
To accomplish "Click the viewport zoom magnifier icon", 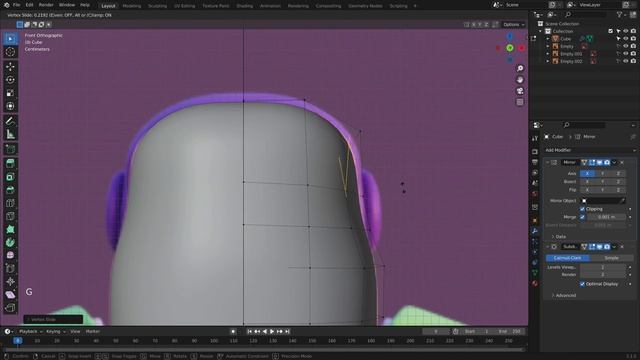I will (520, 68).
